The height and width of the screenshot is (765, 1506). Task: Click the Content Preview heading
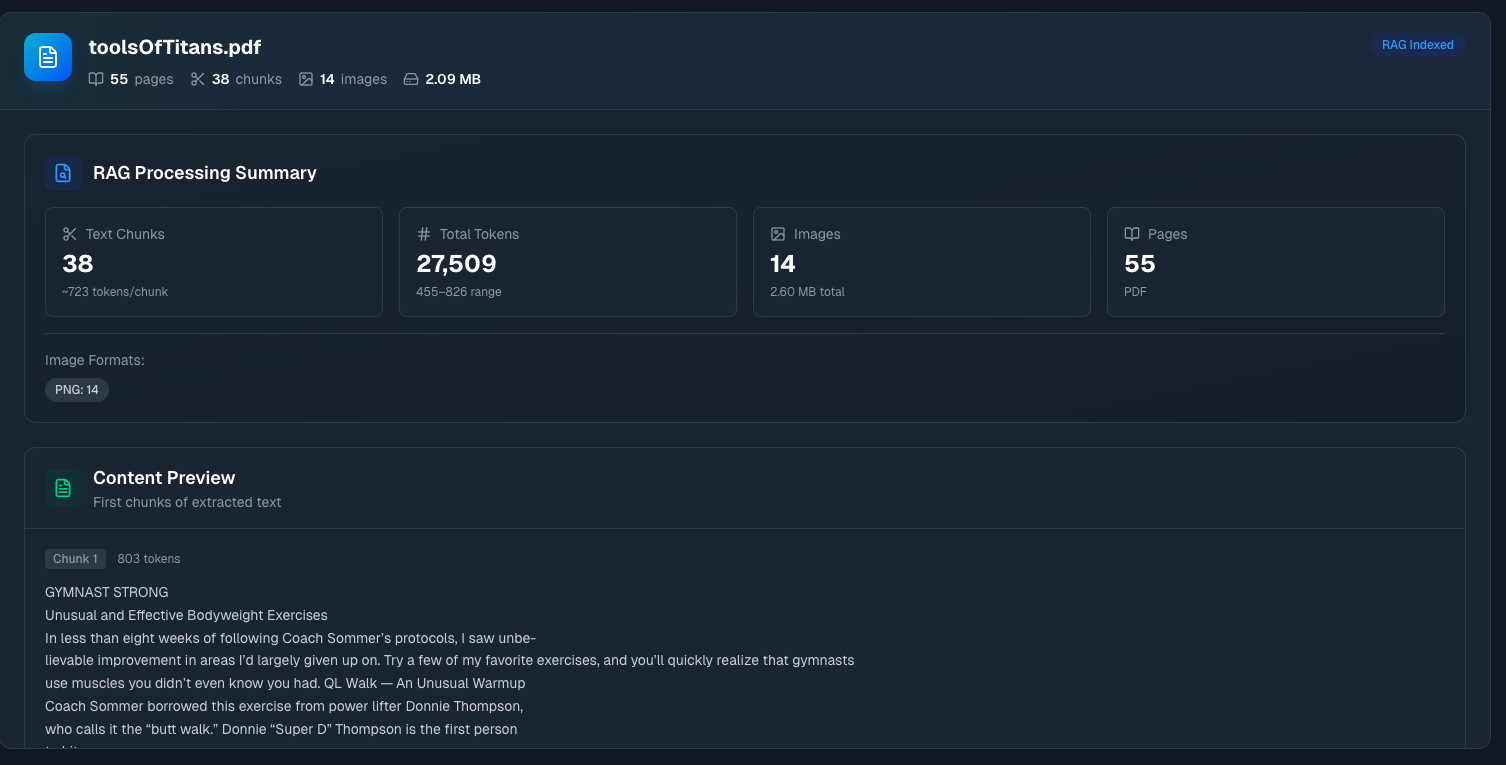click(x=164, y=478)
